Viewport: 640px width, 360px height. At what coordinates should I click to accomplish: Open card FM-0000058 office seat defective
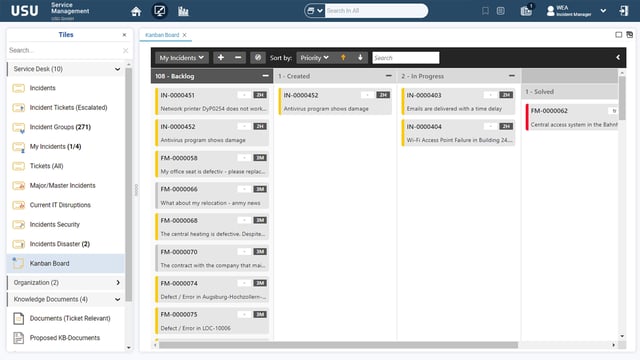[x=212, y=164]
